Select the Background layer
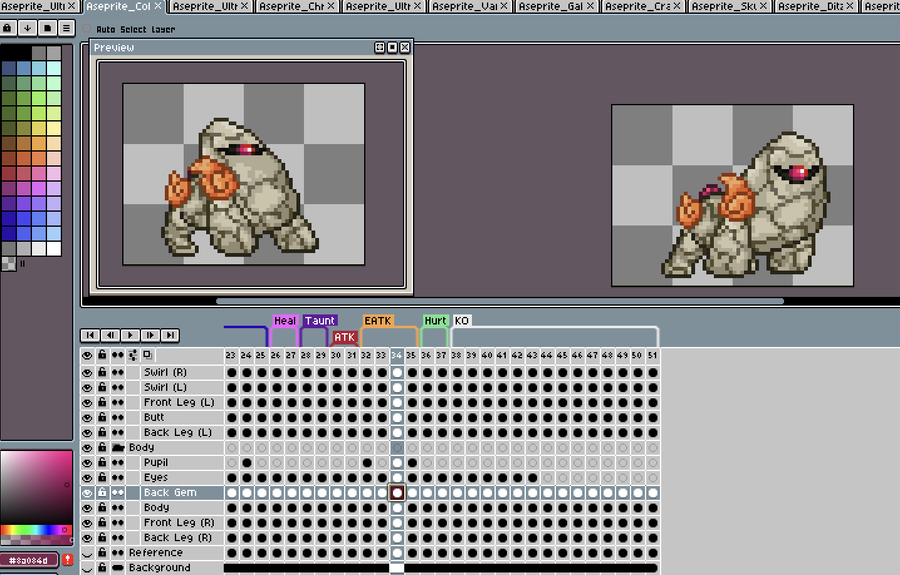900x575 pixels. [160, 568]
